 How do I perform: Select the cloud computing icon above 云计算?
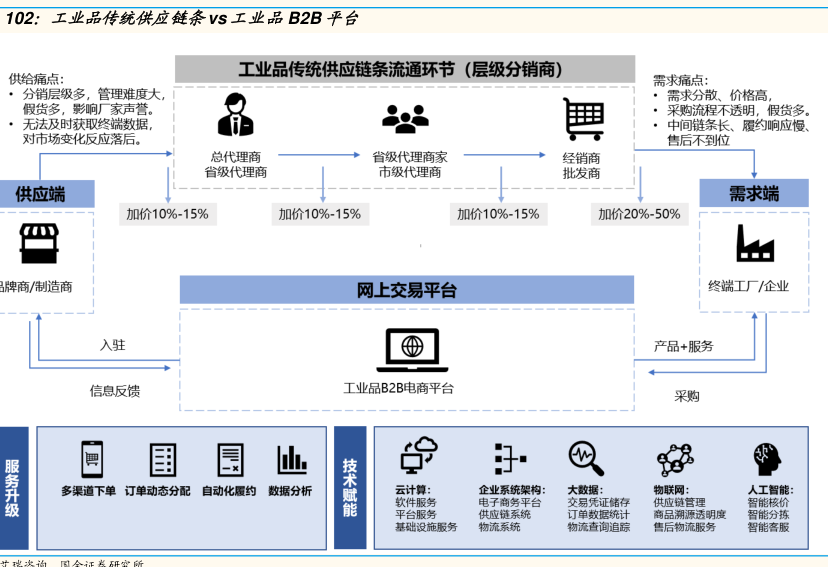pos(418,457)
